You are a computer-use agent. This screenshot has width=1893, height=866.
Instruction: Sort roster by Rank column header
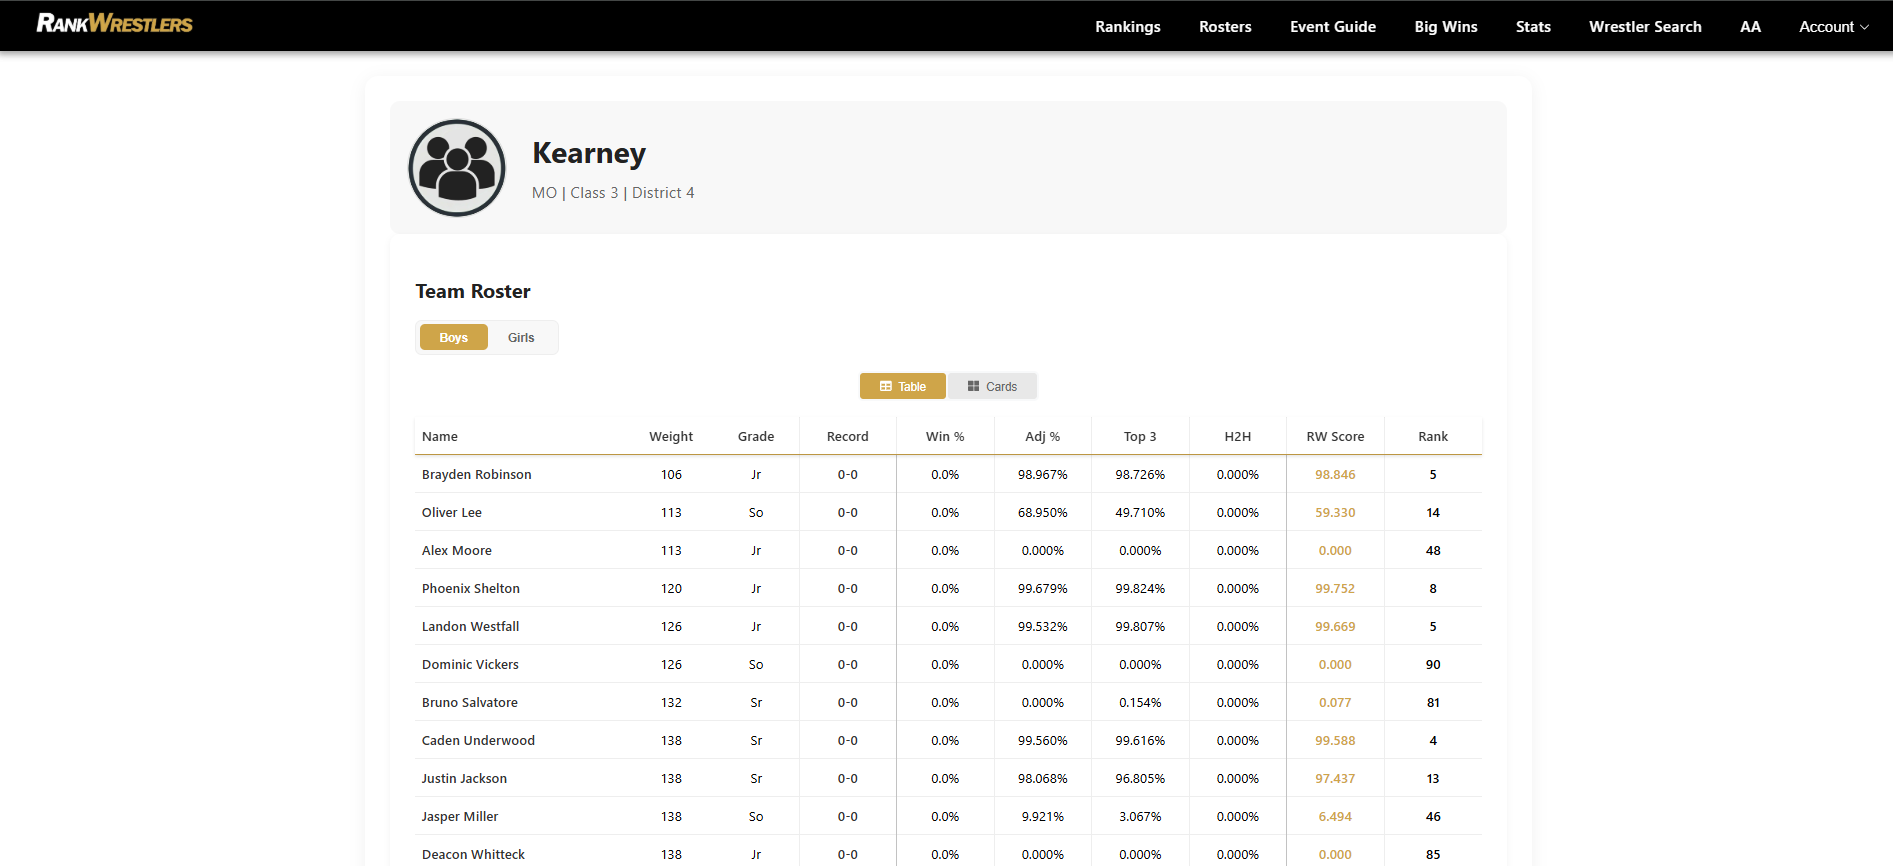pos(1432,437)
